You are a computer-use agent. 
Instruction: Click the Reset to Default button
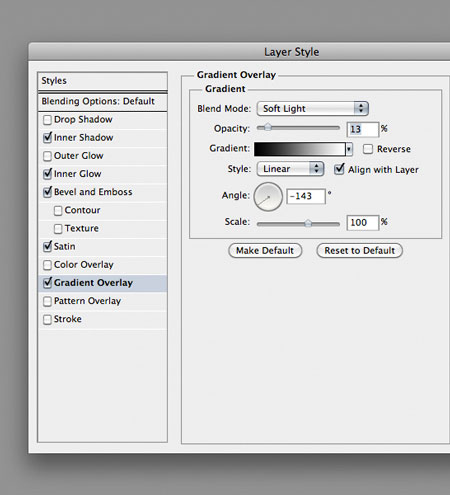[360, 251]
